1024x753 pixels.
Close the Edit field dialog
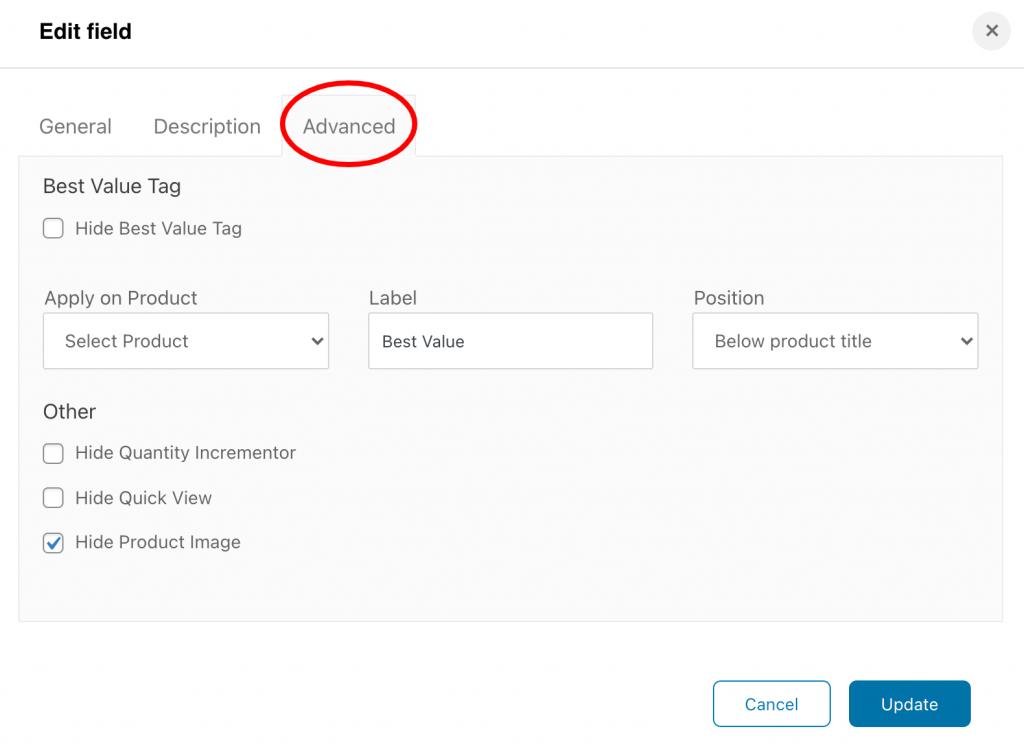[991, 31]
